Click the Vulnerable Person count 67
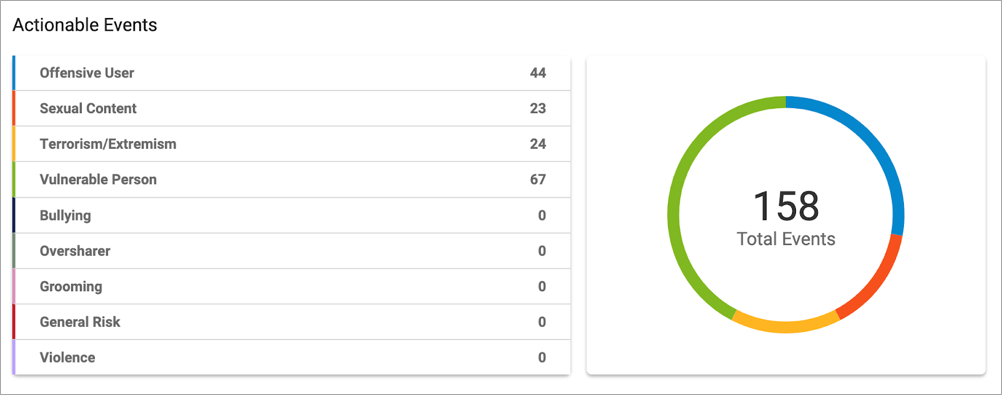Screen dimensions: 1002x395 tap(537, 180)
